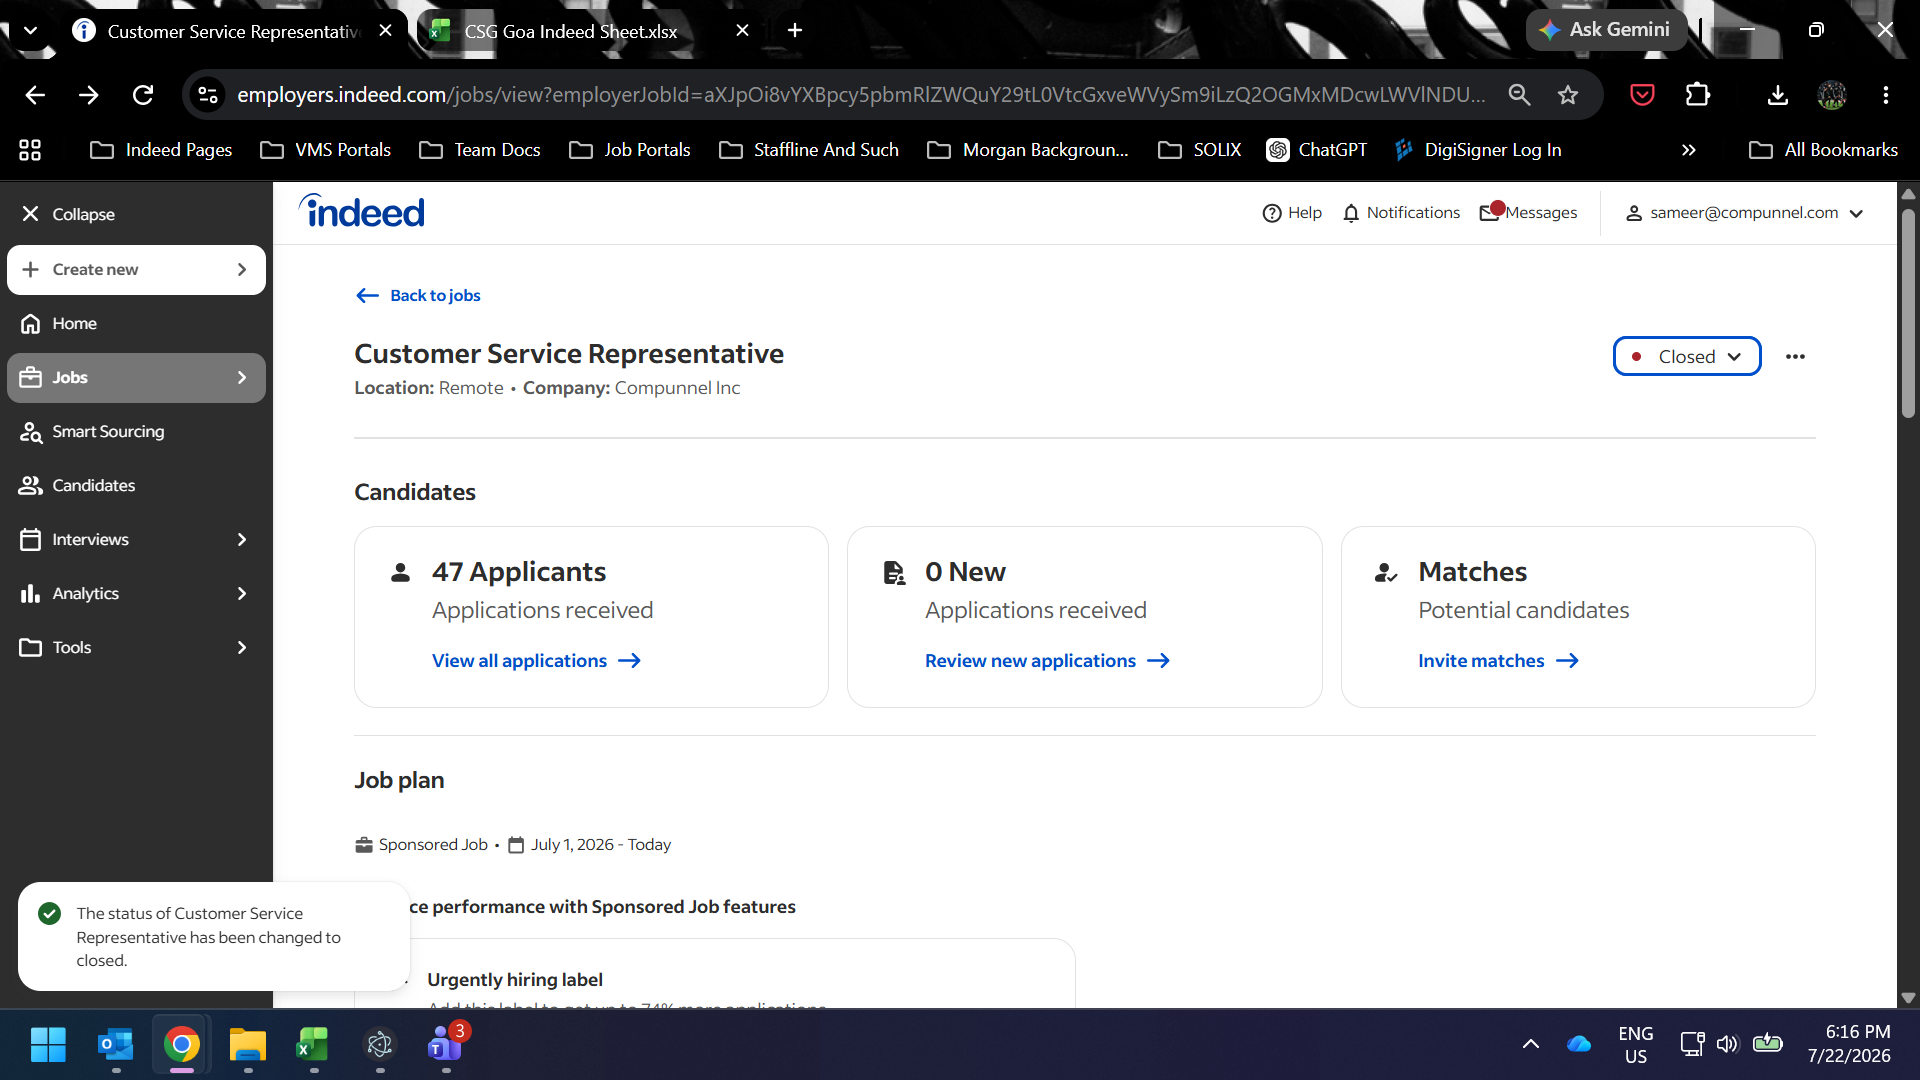Expand the Create new menu
1920x1080 pixels.
click(136, 270)
